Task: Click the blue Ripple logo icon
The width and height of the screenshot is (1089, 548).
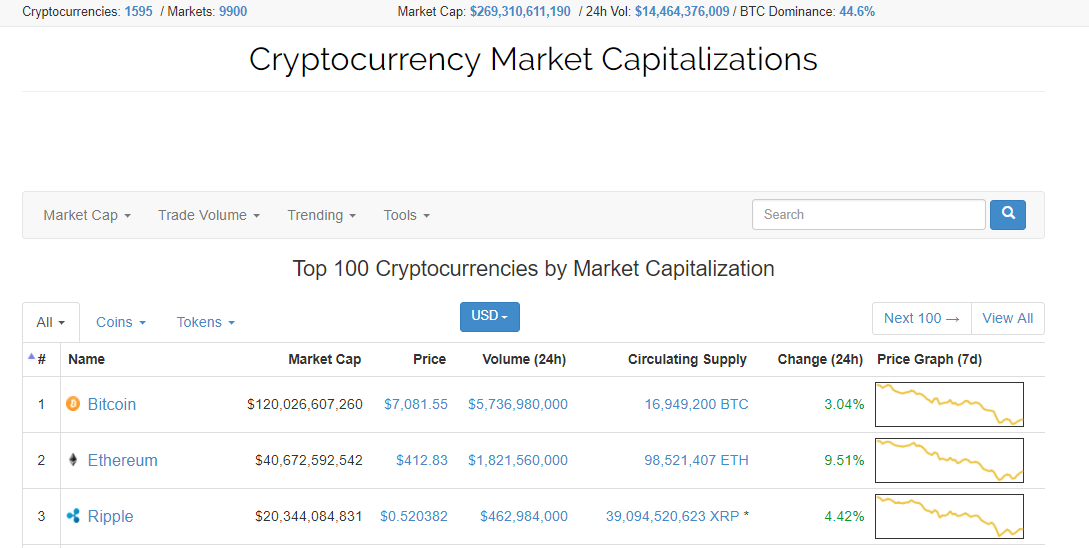Action: [73, 516]
